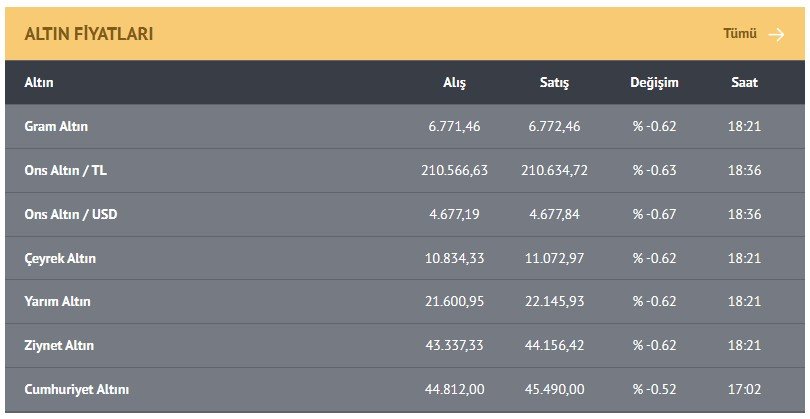Open the Tümü link
This screenshot has width=810, height=419.
pos(740,34)
